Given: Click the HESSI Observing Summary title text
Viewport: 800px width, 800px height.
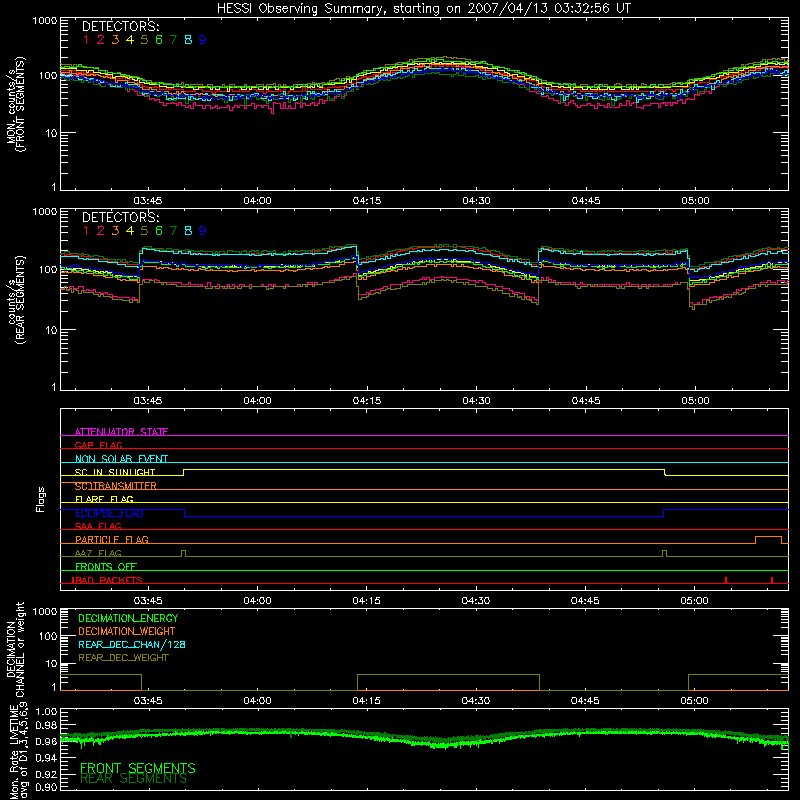Looking at the screenshot, I should 424,9.
